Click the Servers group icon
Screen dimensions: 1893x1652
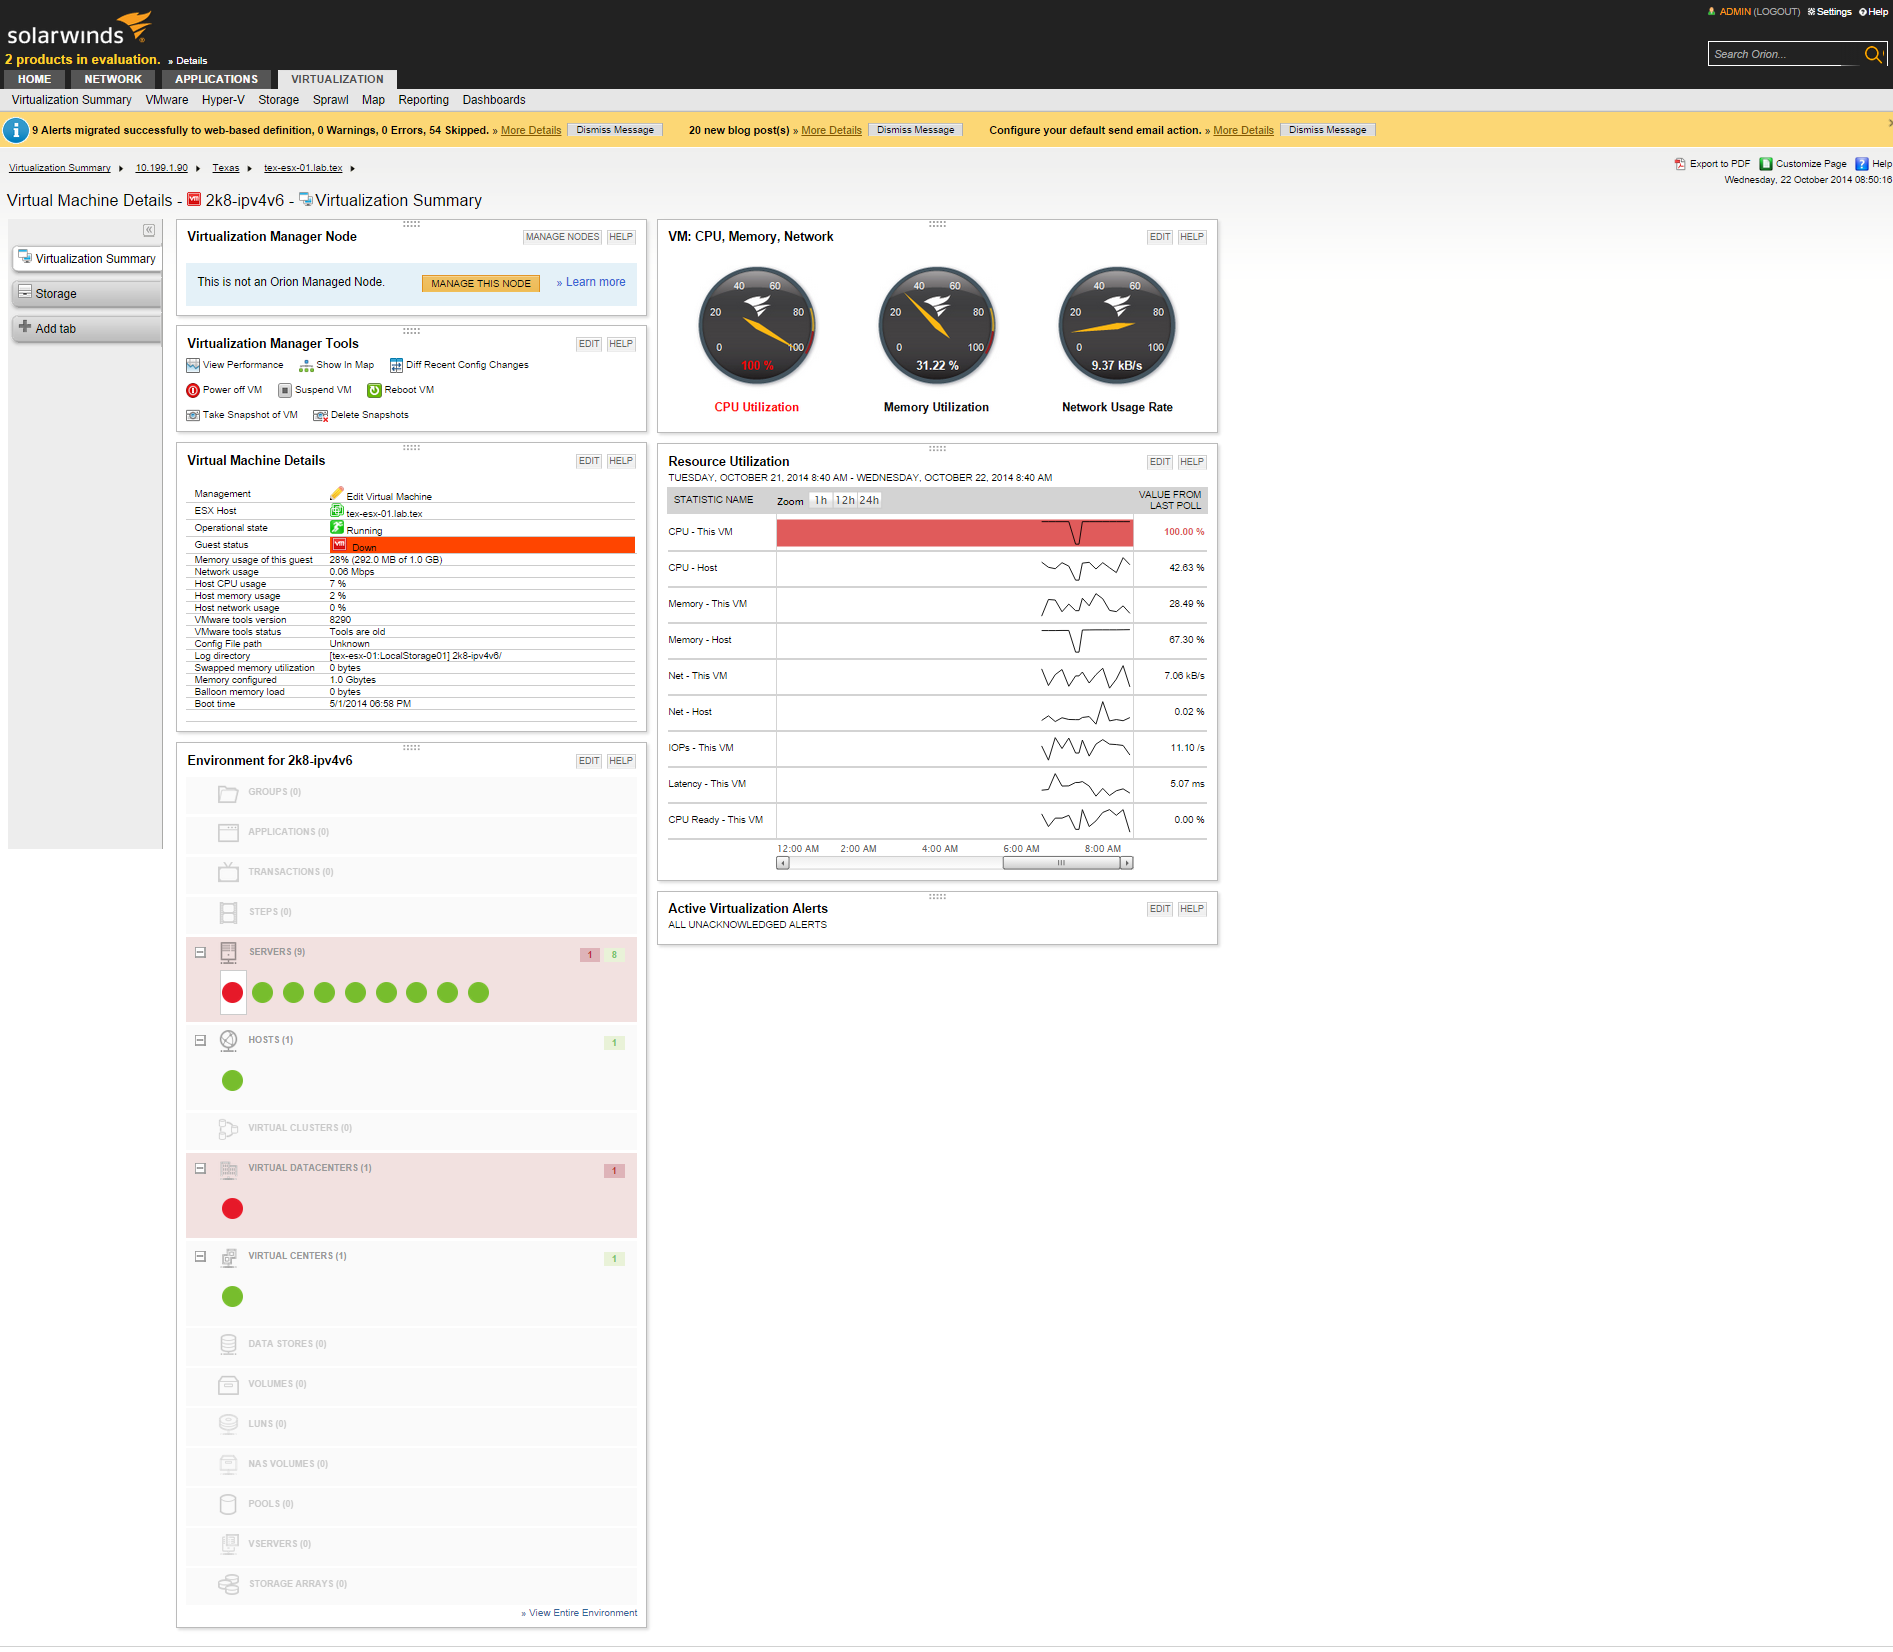click(229, 953)
